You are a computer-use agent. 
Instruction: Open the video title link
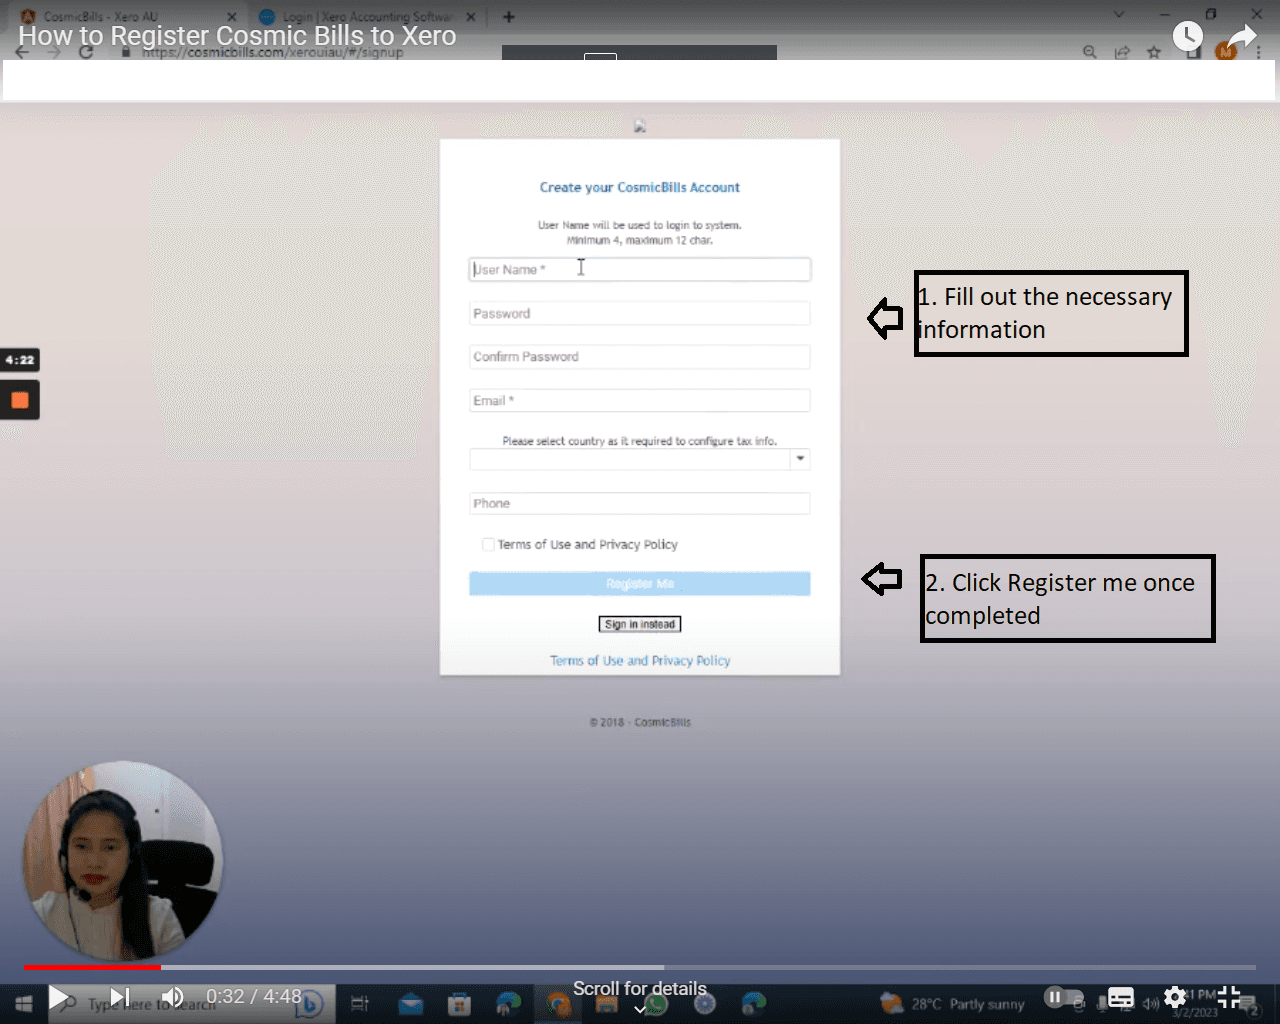click(x=237, y=36)
